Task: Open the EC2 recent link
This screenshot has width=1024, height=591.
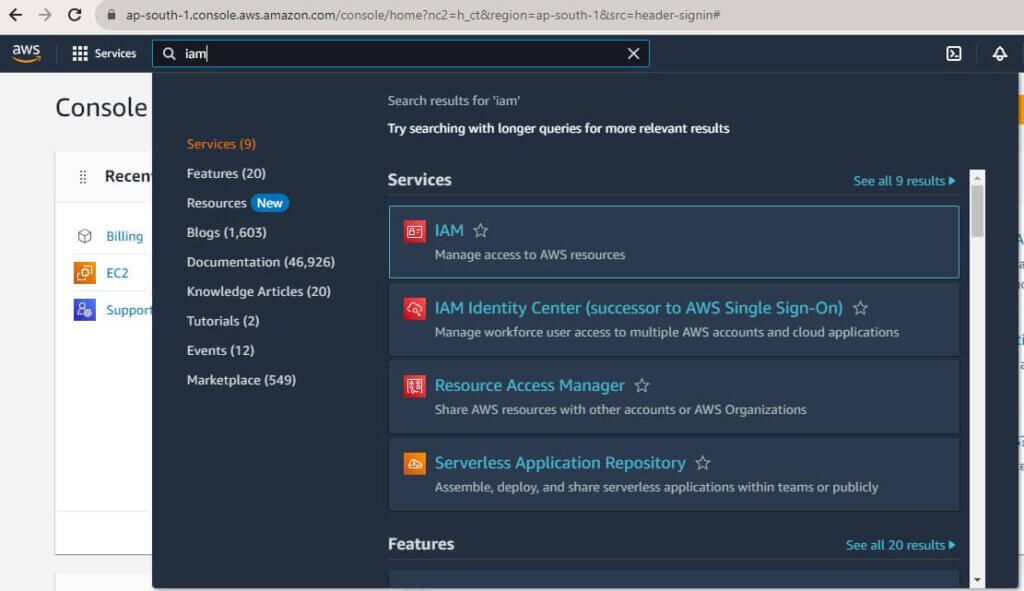Action: (x=117, y=273)
